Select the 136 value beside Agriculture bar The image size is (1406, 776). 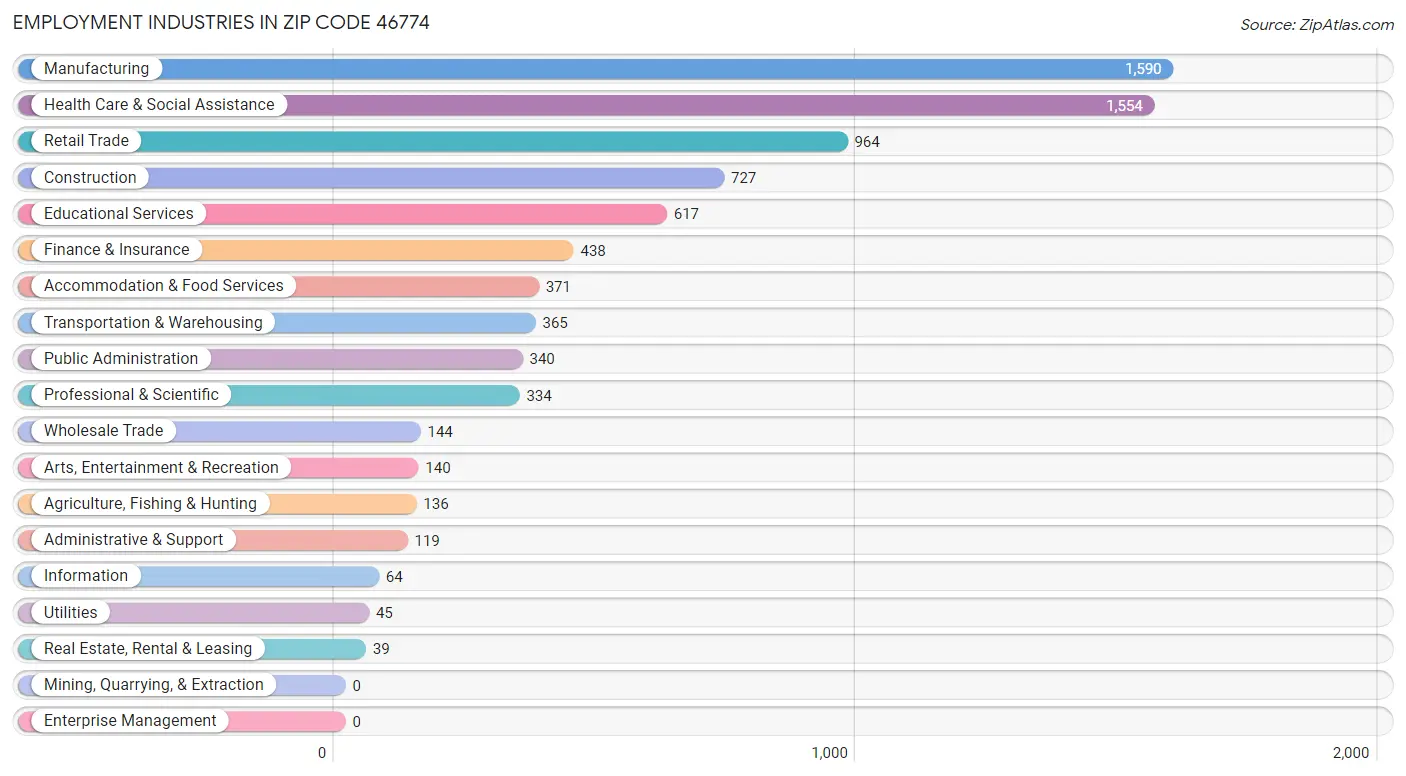point(436,504)
